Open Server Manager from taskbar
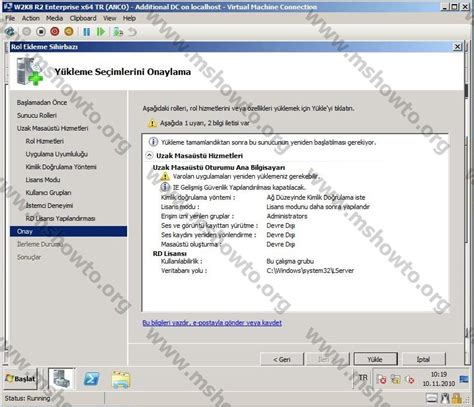The height and width of the screenshot is (407, 474). point(61,379)
